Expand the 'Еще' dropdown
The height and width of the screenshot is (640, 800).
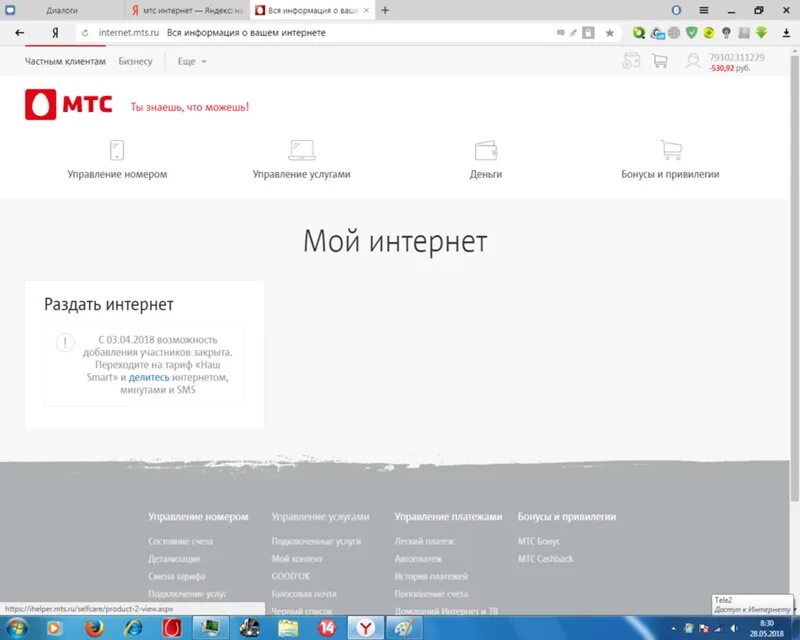(x=192, y=61)
